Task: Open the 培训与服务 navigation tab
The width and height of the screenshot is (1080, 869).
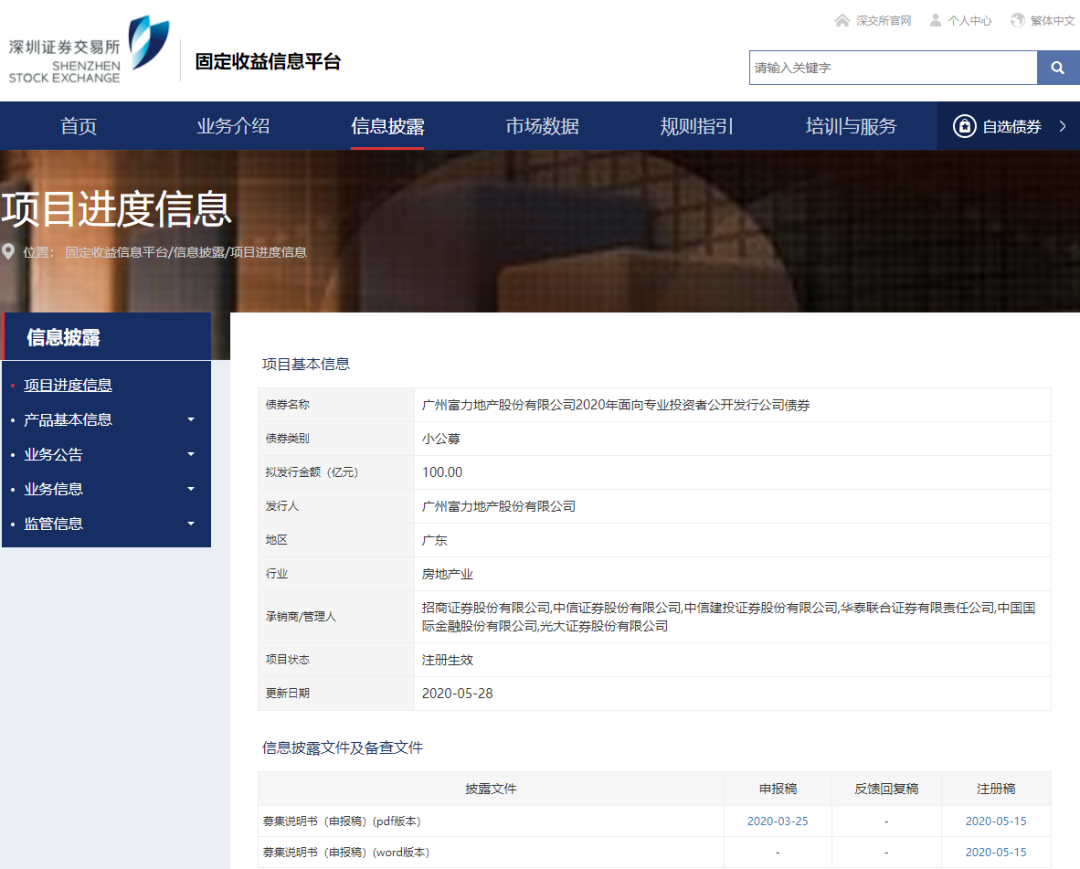Action: (851, 126)
